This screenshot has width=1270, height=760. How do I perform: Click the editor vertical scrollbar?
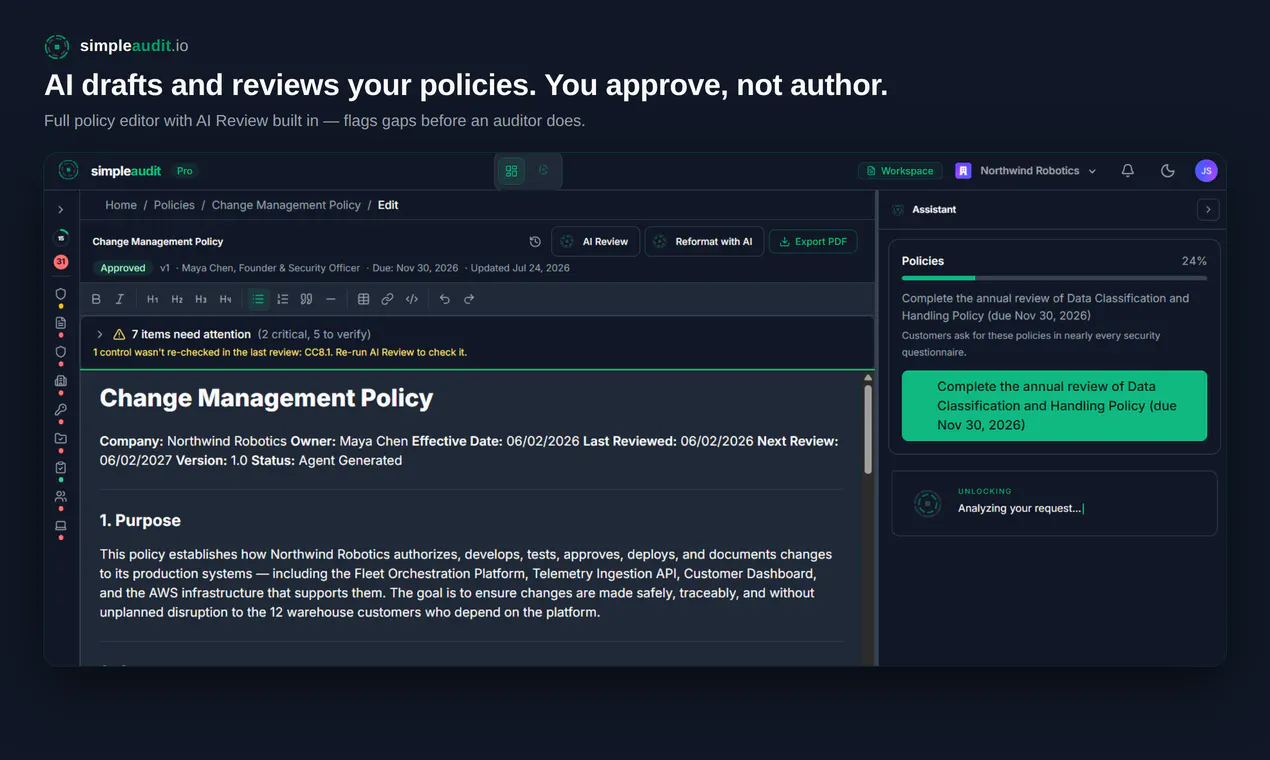(868, 430)
